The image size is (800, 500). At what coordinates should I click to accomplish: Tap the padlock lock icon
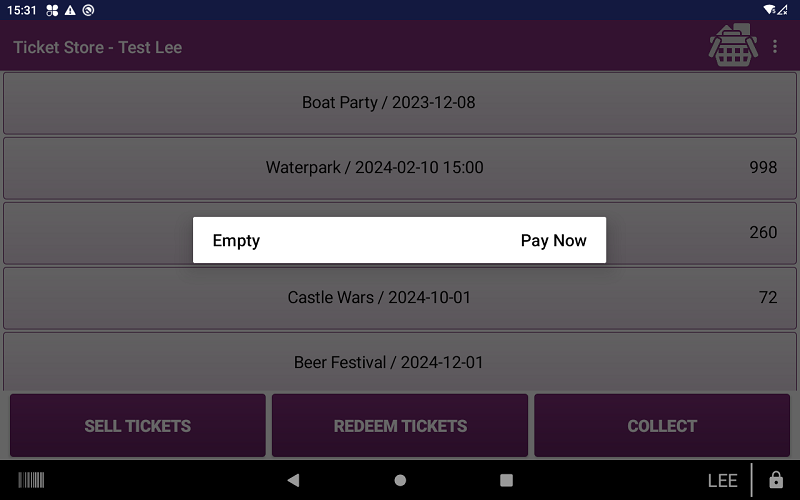(x=776, y=480)
